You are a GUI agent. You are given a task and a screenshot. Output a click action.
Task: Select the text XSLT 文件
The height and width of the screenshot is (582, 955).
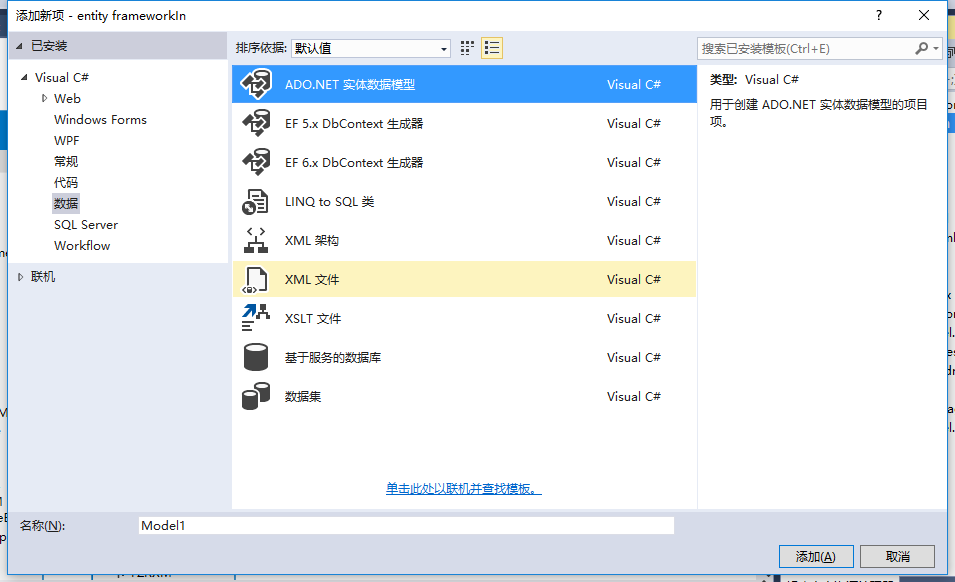313,318
